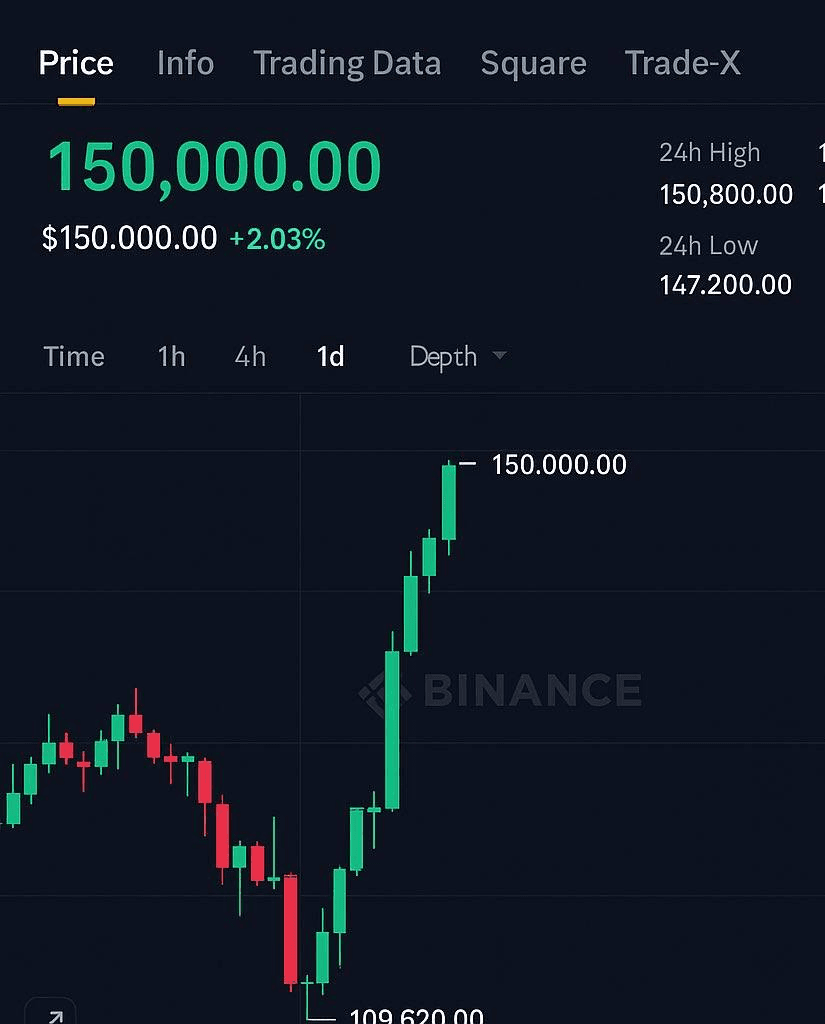Click the 24h Low value 147.200.00
The image size is (825, 1024).
point(725,285)
